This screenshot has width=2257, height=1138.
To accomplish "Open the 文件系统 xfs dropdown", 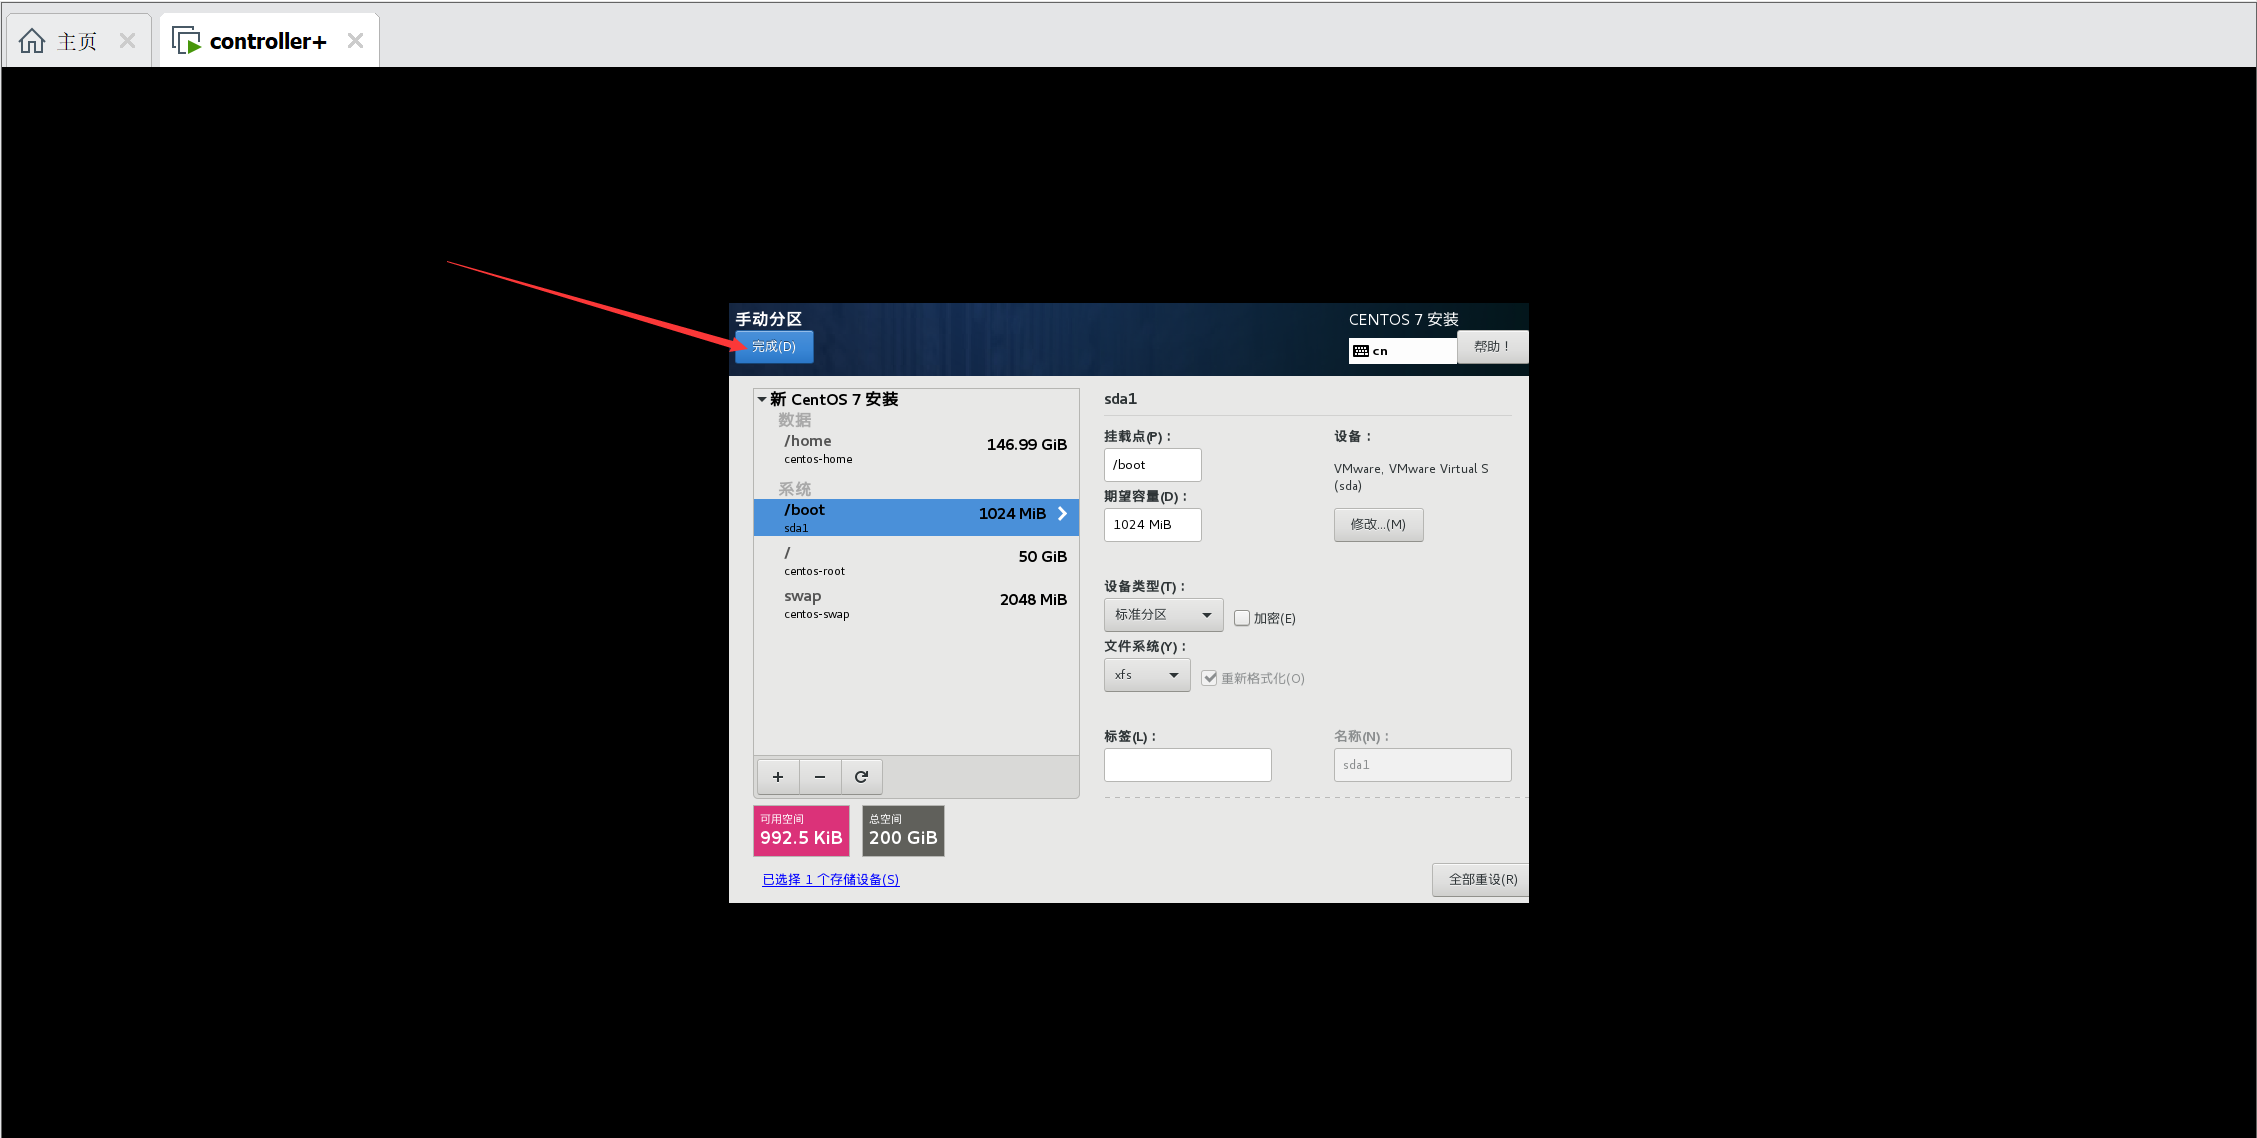I will tap(1147, 675).
